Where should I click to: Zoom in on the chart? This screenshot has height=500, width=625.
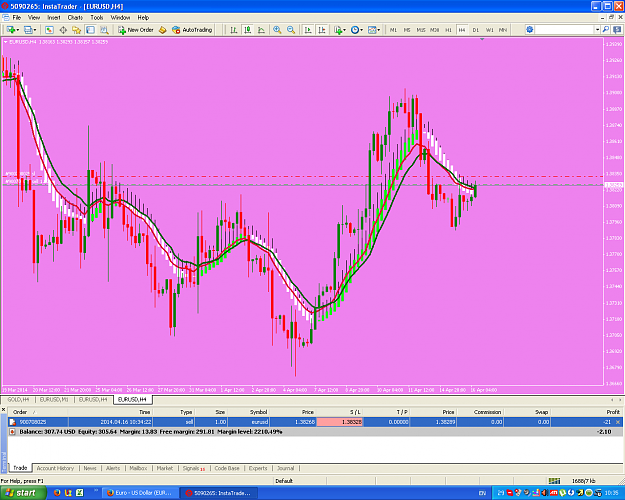(277, 30)
